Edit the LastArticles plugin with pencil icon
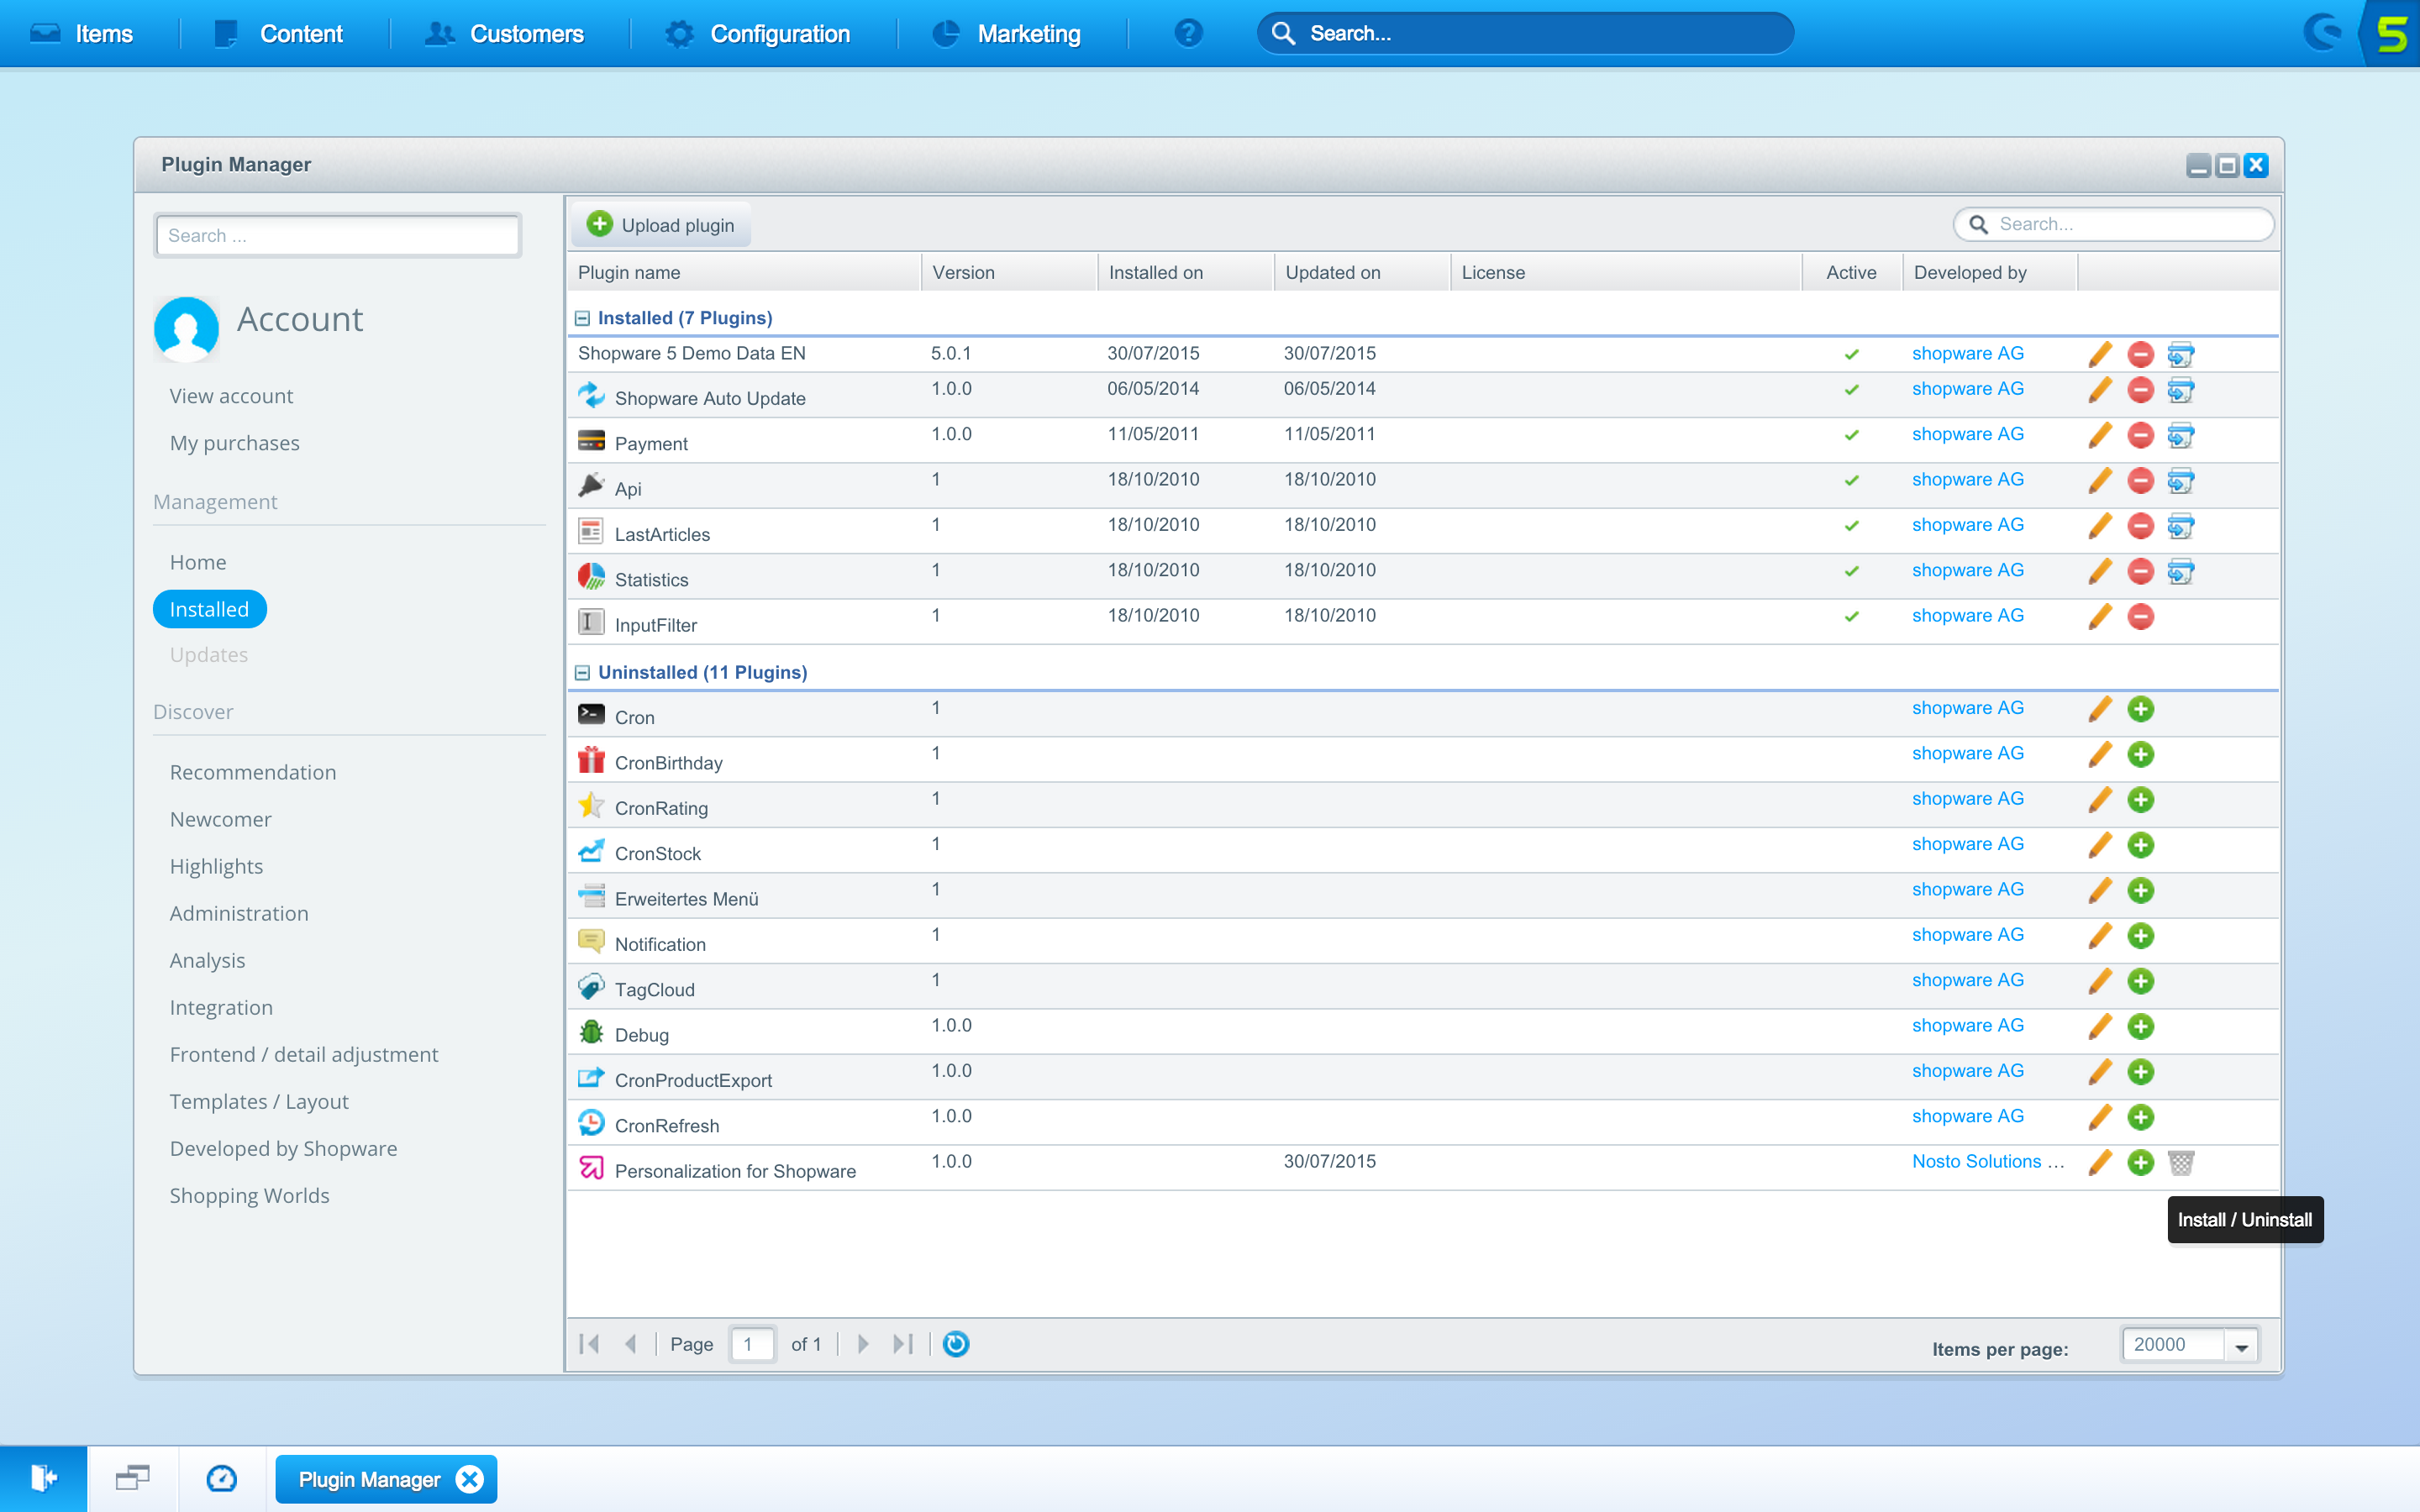 (2100, 526)
